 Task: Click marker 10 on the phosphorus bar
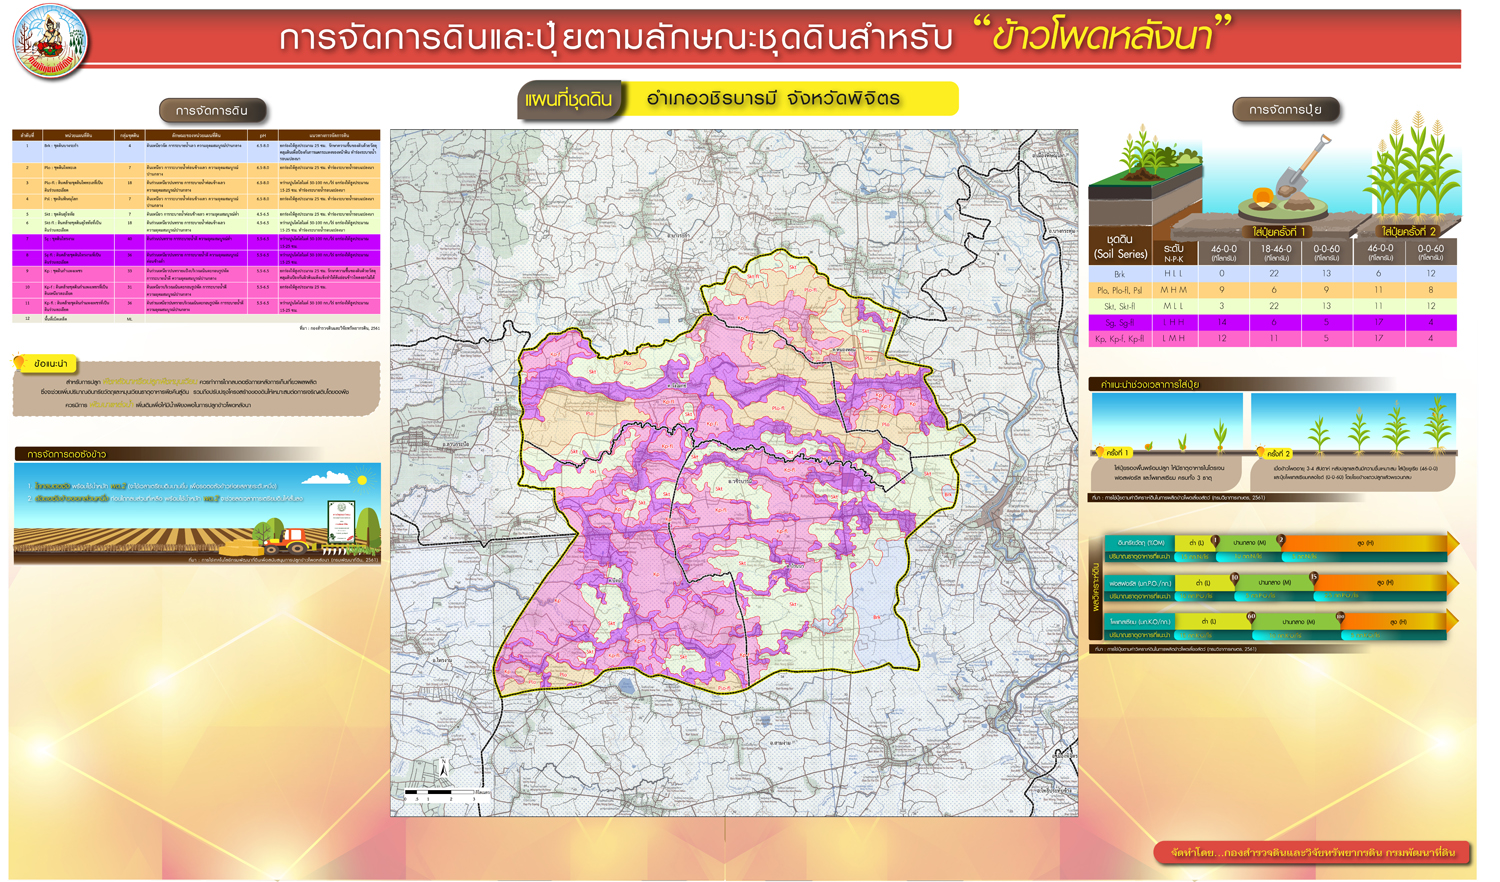click(1234, 578)
